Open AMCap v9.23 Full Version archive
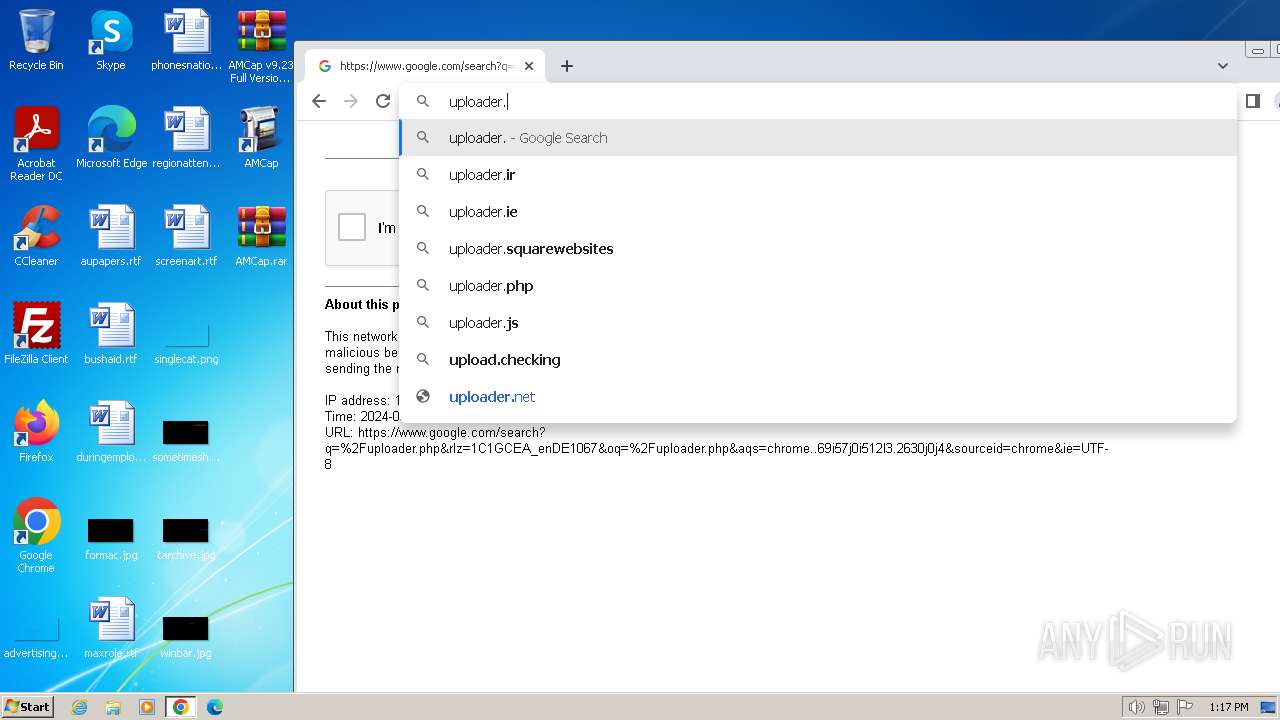Viewport: 1280px width, 720px height. tap(261, 46)
